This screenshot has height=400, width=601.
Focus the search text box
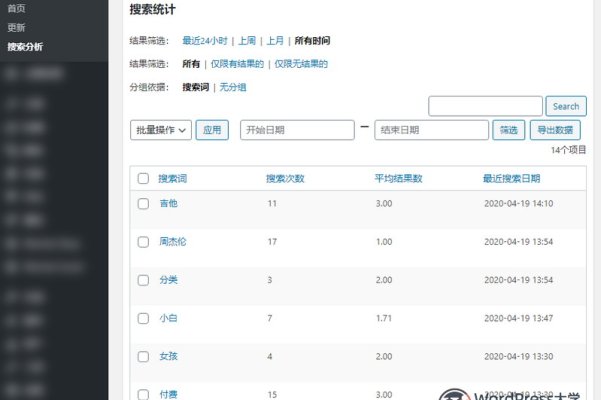(485, 106)
